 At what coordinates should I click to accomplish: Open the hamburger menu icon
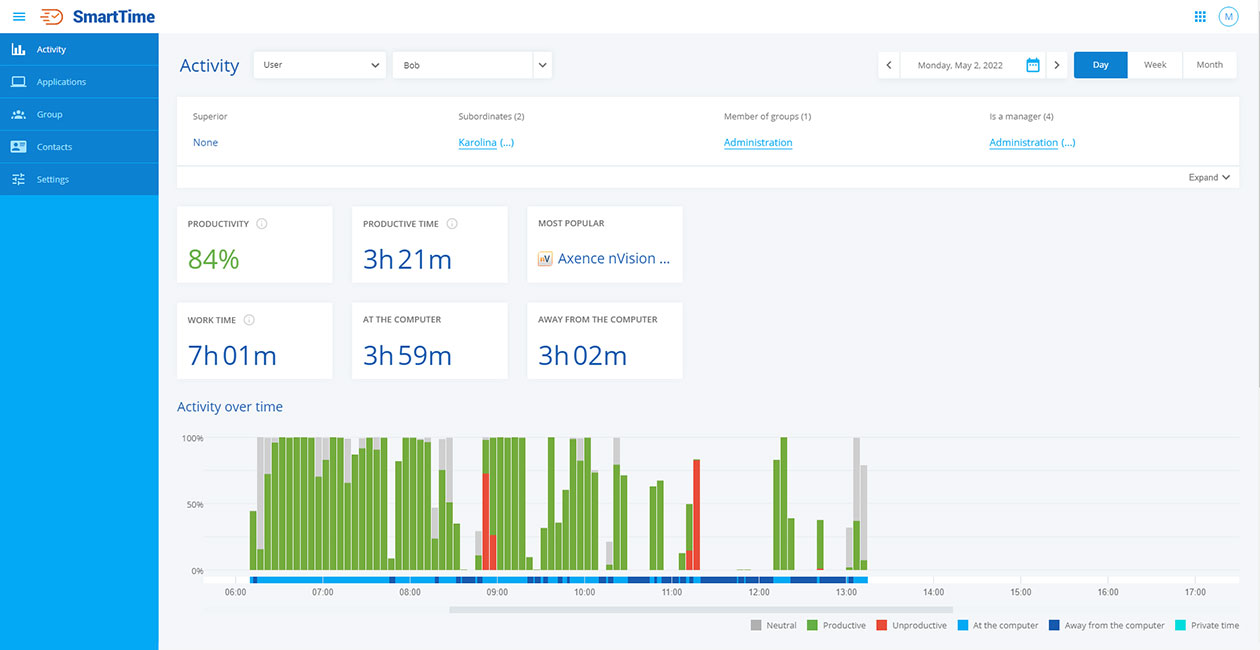[19, 17]
